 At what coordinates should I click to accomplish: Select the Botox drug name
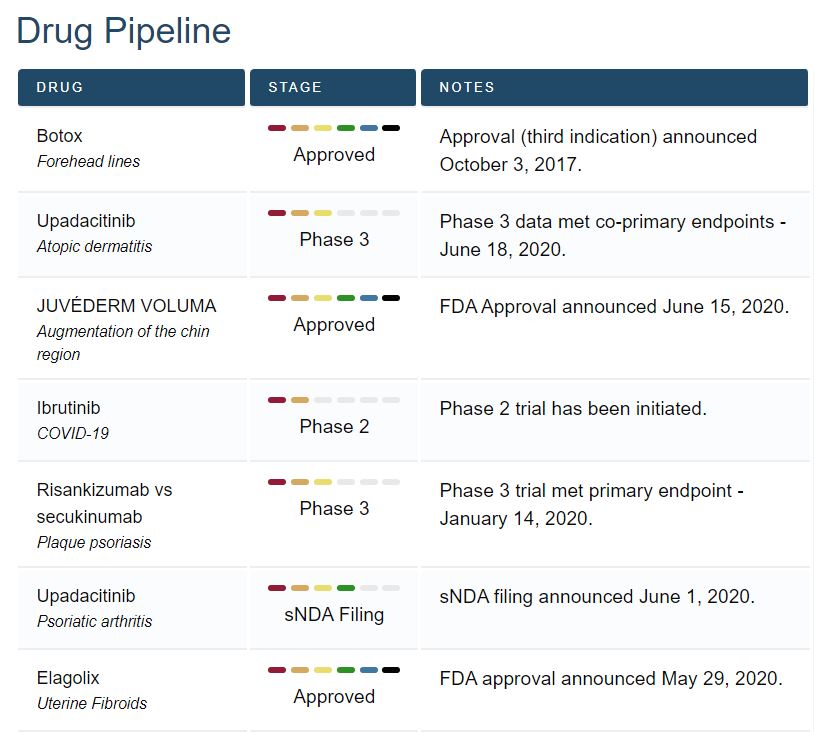60,136
